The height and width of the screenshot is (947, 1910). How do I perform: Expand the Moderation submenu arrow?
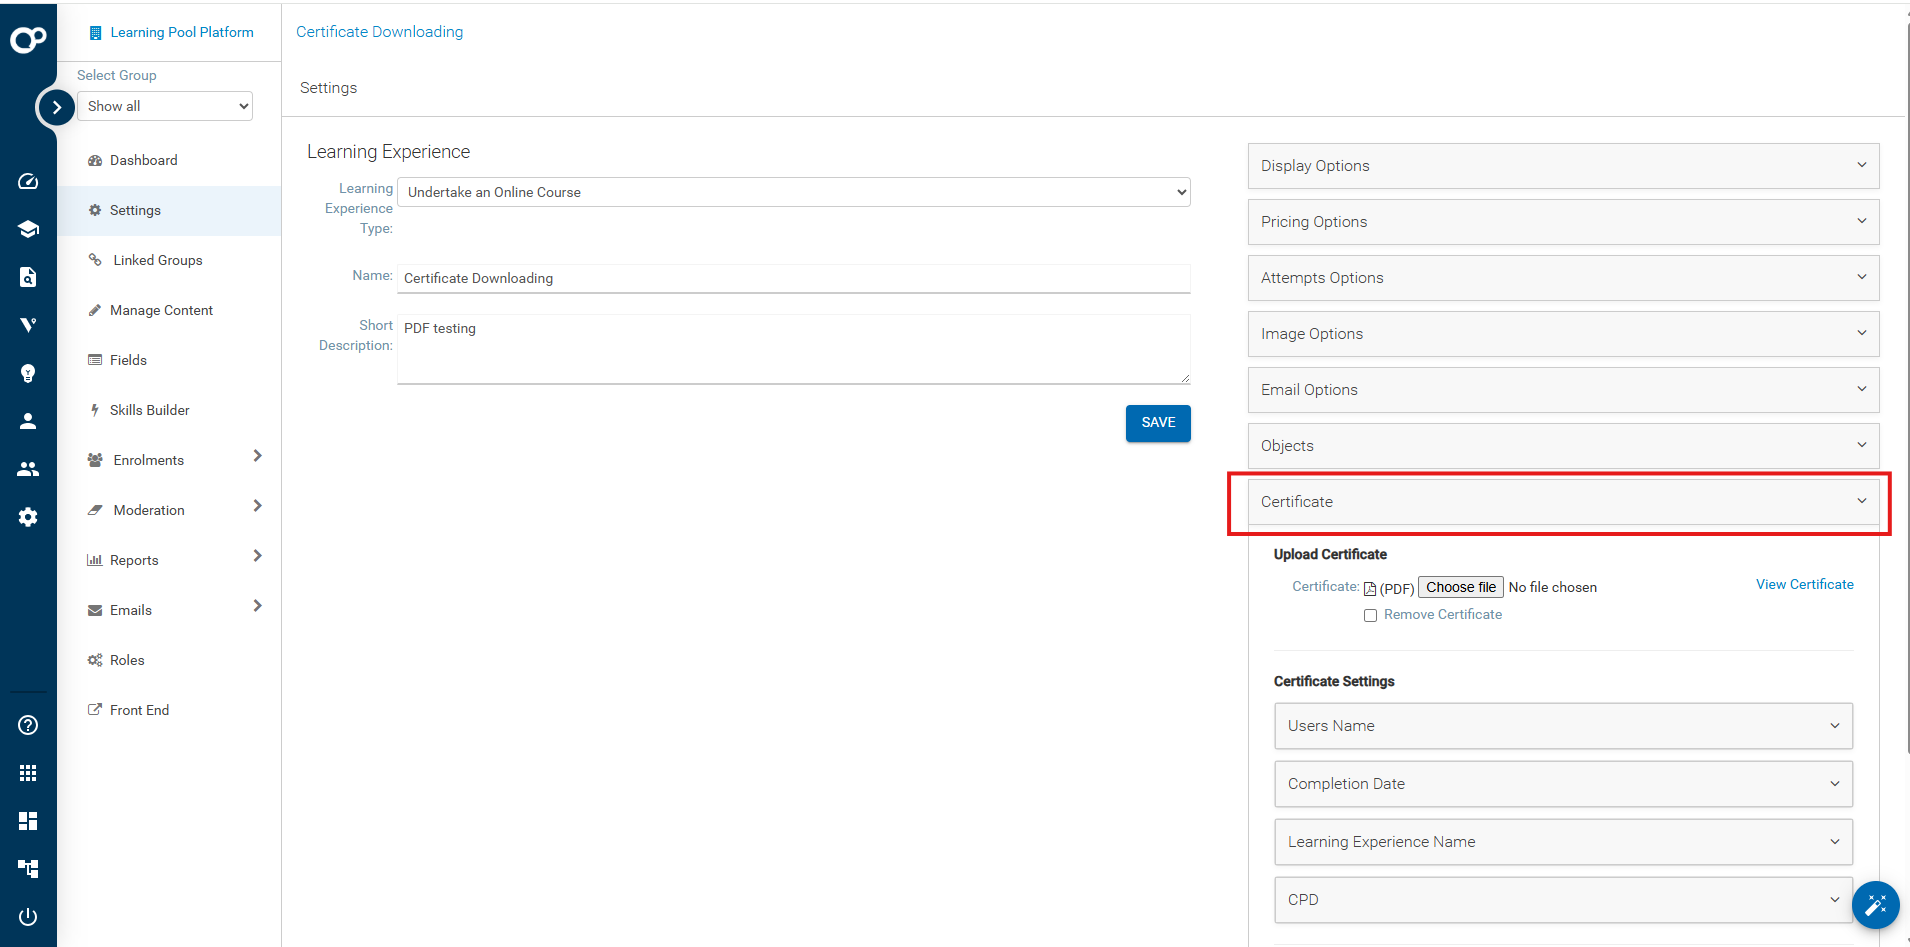click(x=257, y=506)
